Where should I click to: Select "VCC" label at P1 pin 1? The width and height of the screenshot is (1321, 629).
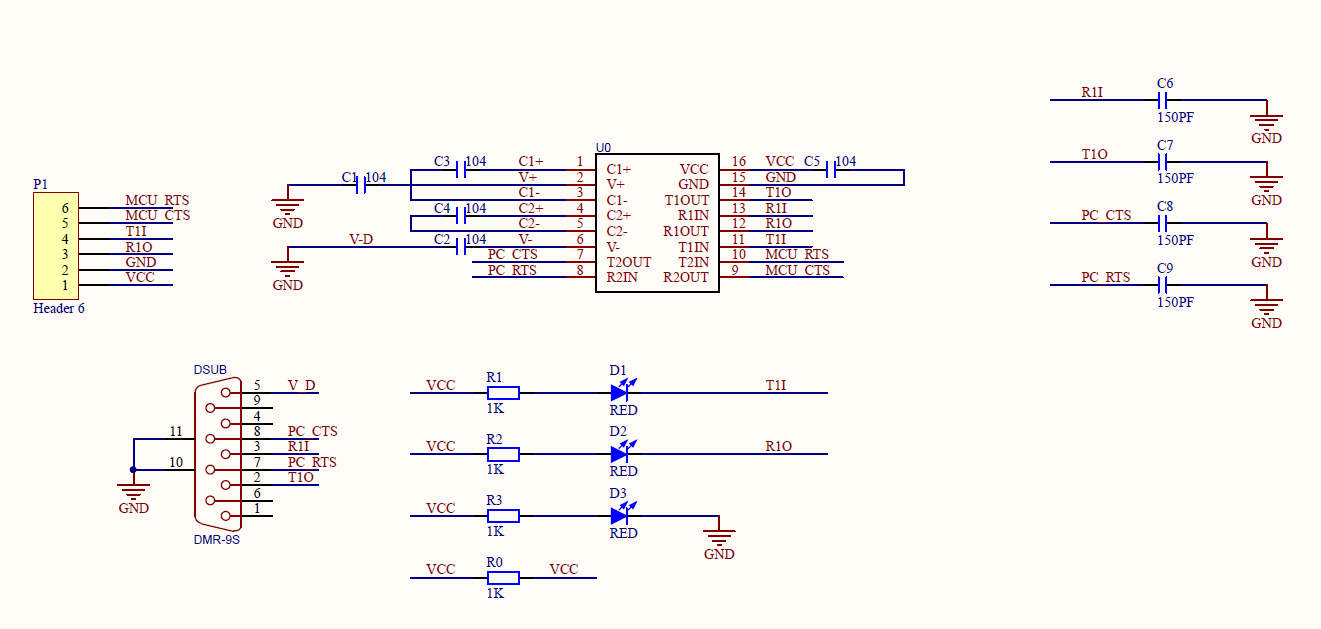pyautogui.click(x=140, y=277)
